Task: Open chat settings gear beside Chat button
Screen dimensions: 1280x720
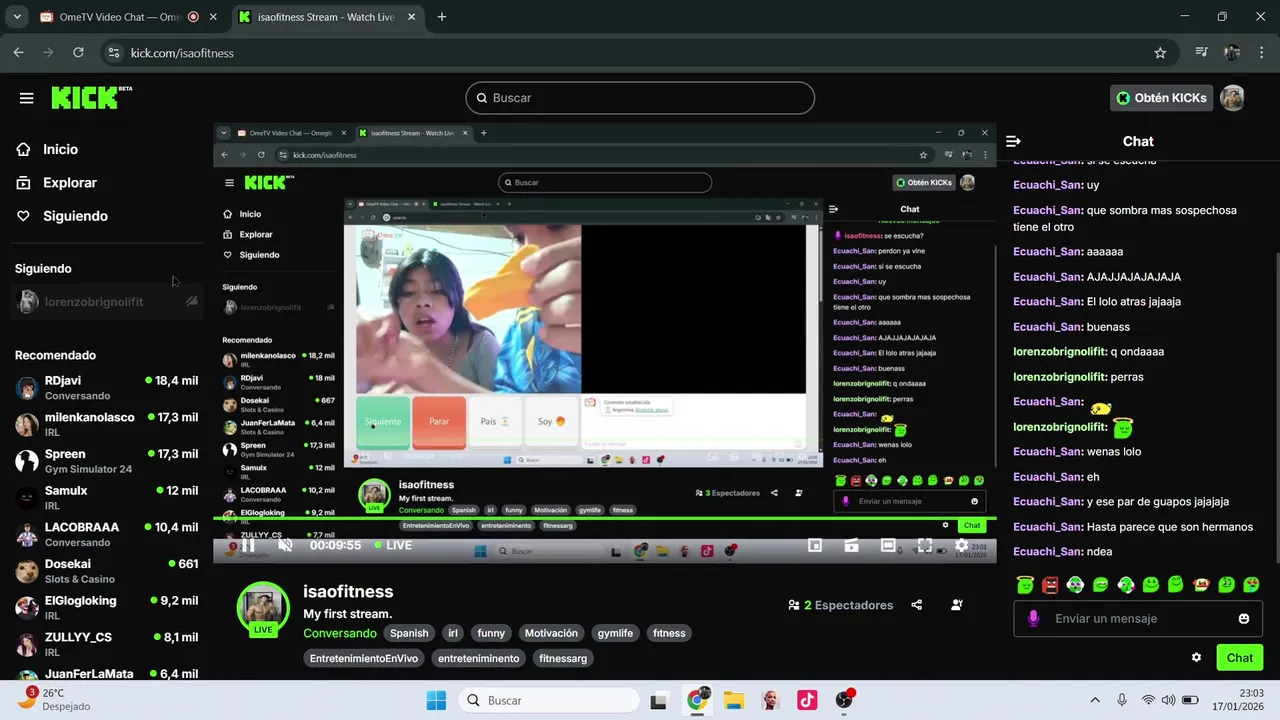Action: (x=1196, y=658)
